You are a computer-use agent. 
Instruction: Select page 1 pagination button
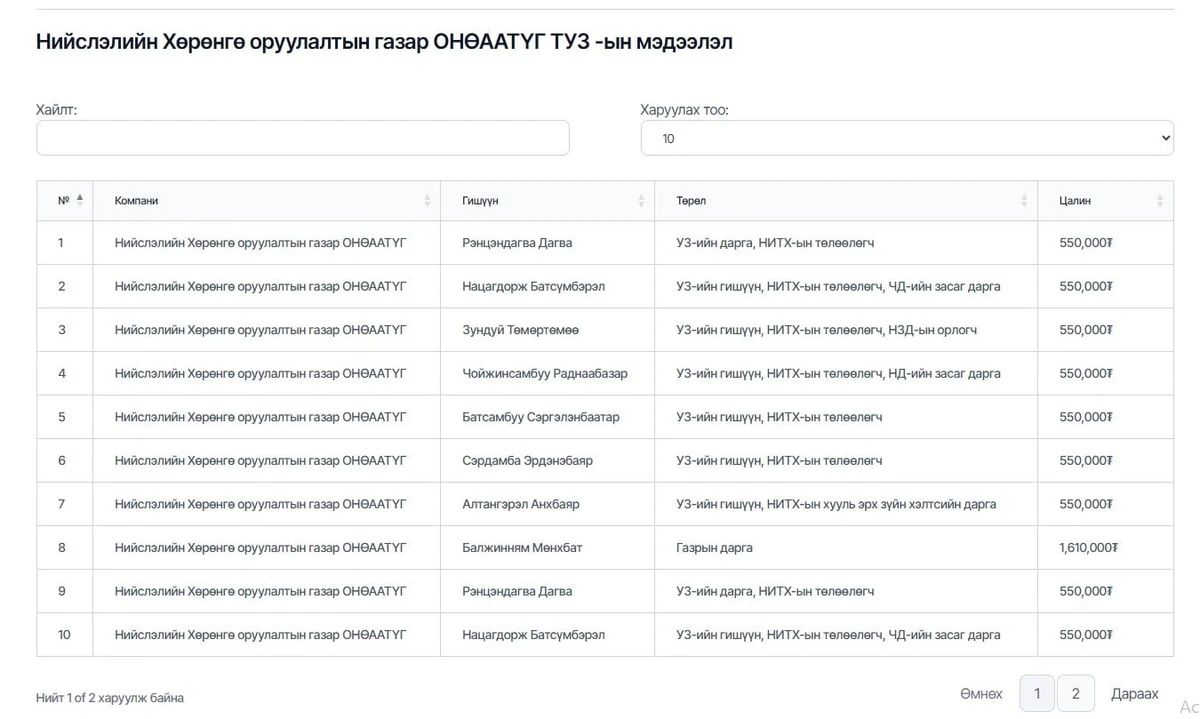click(1037, 694)
